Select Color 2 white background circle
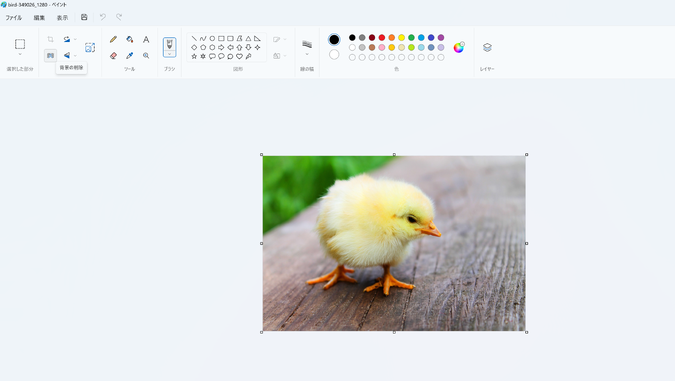 (334, 55)
